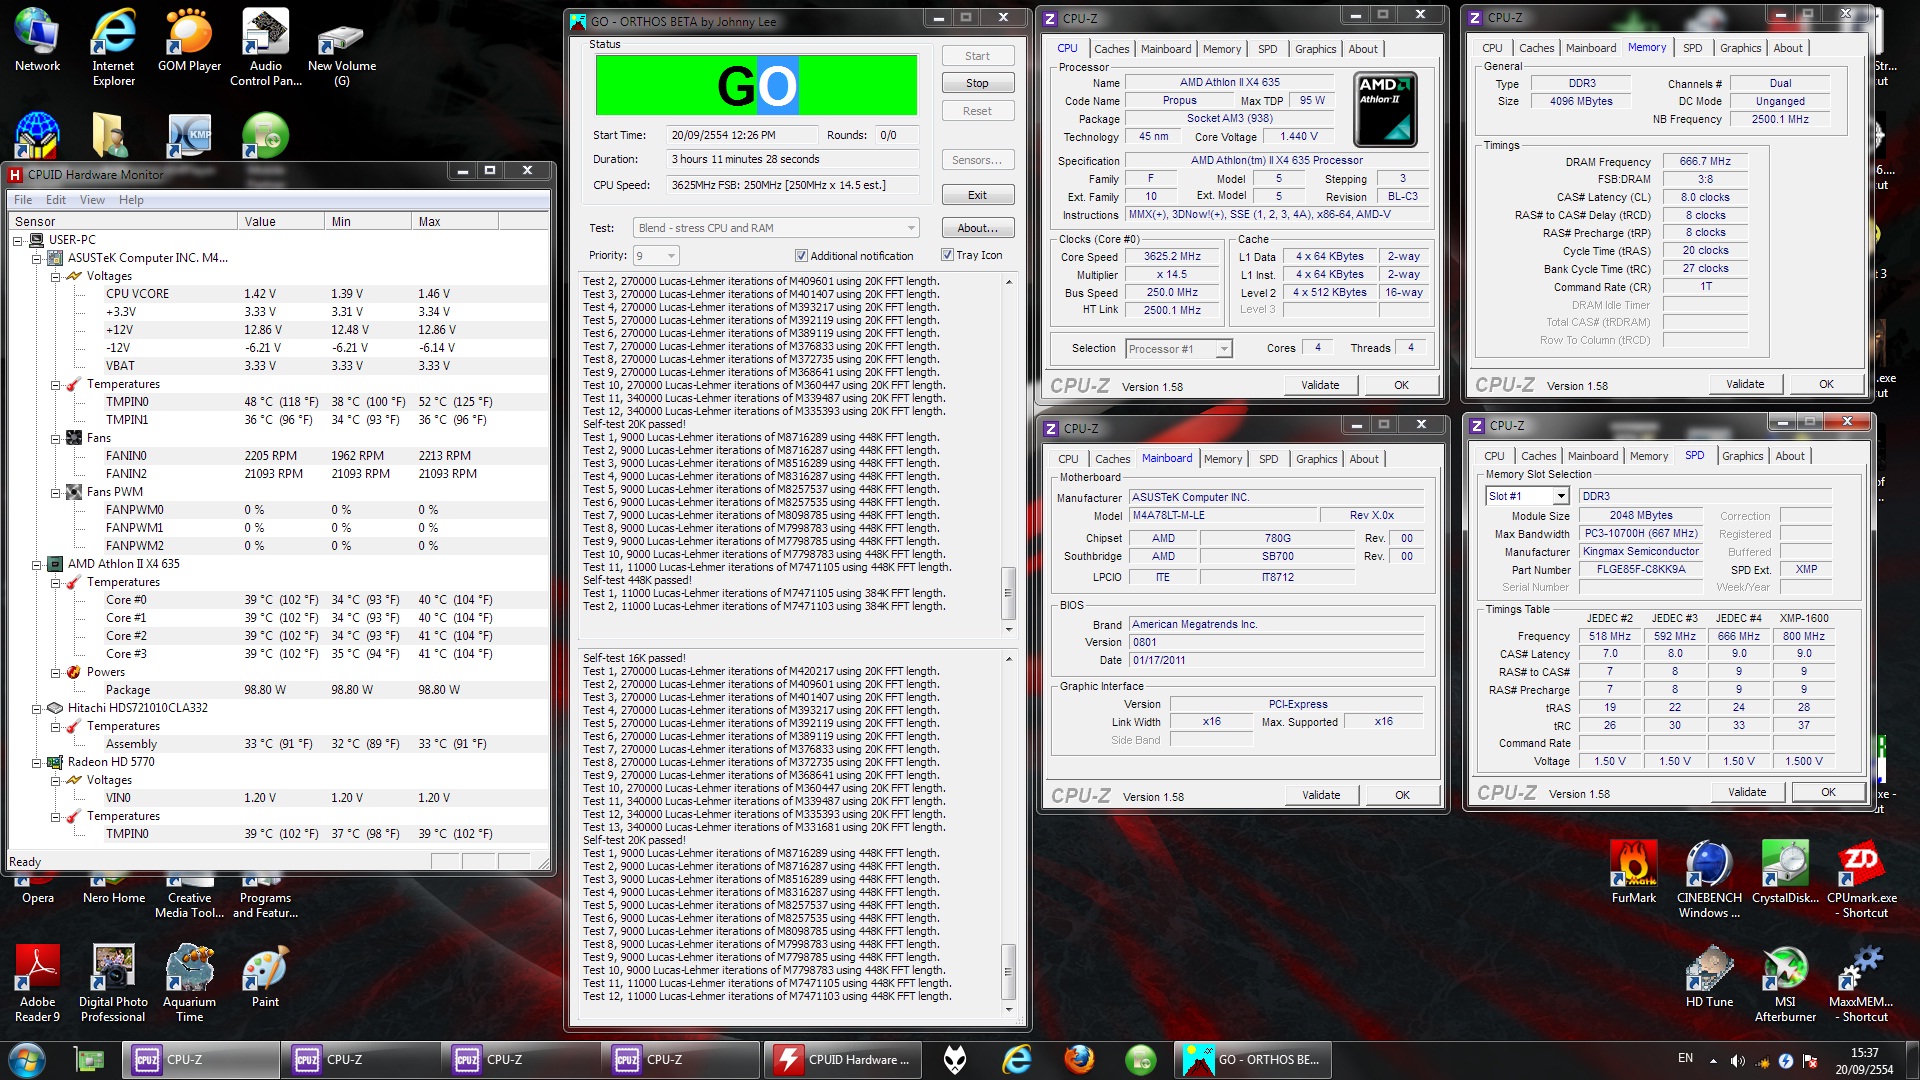This screenshot has width=1920, height=1080.
Task: Uncheck the Tray Icon checkbox
Action: (x=947, y=255)
